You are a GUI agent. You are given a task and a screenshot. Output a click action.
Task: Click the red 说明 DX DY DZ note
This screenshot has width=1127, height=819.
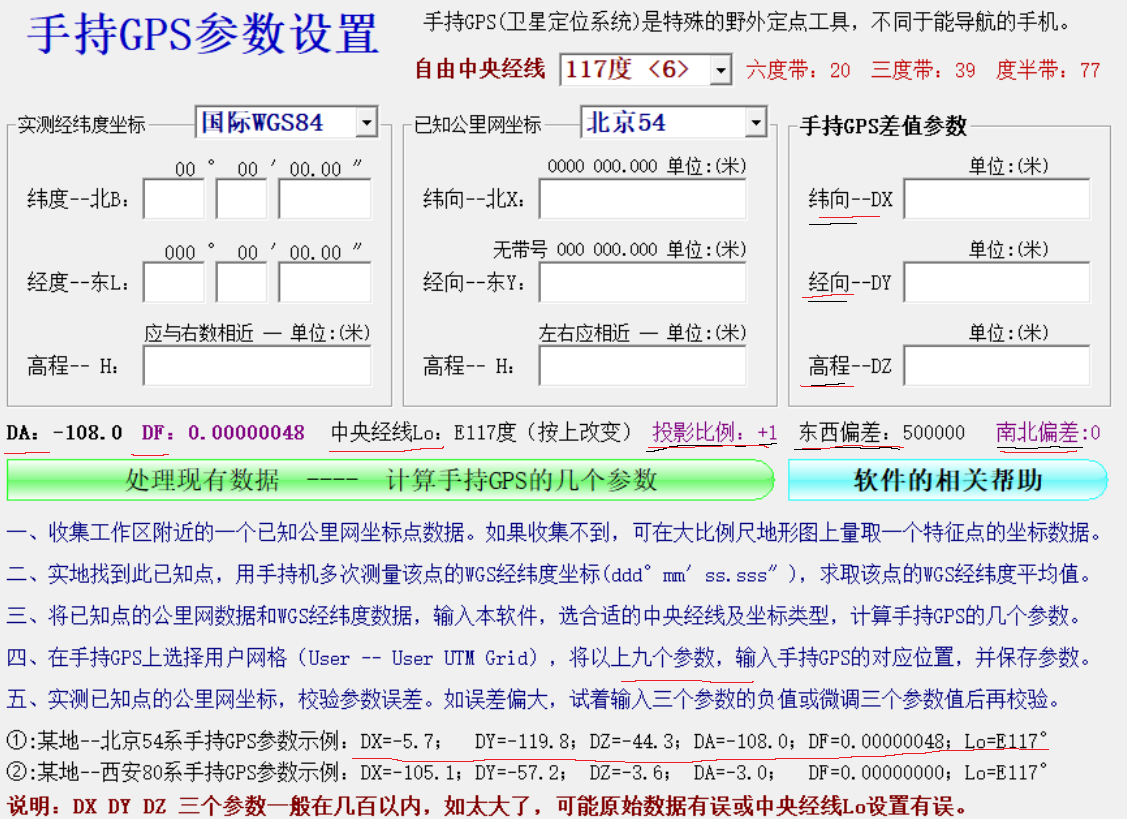tap(487, 806)
